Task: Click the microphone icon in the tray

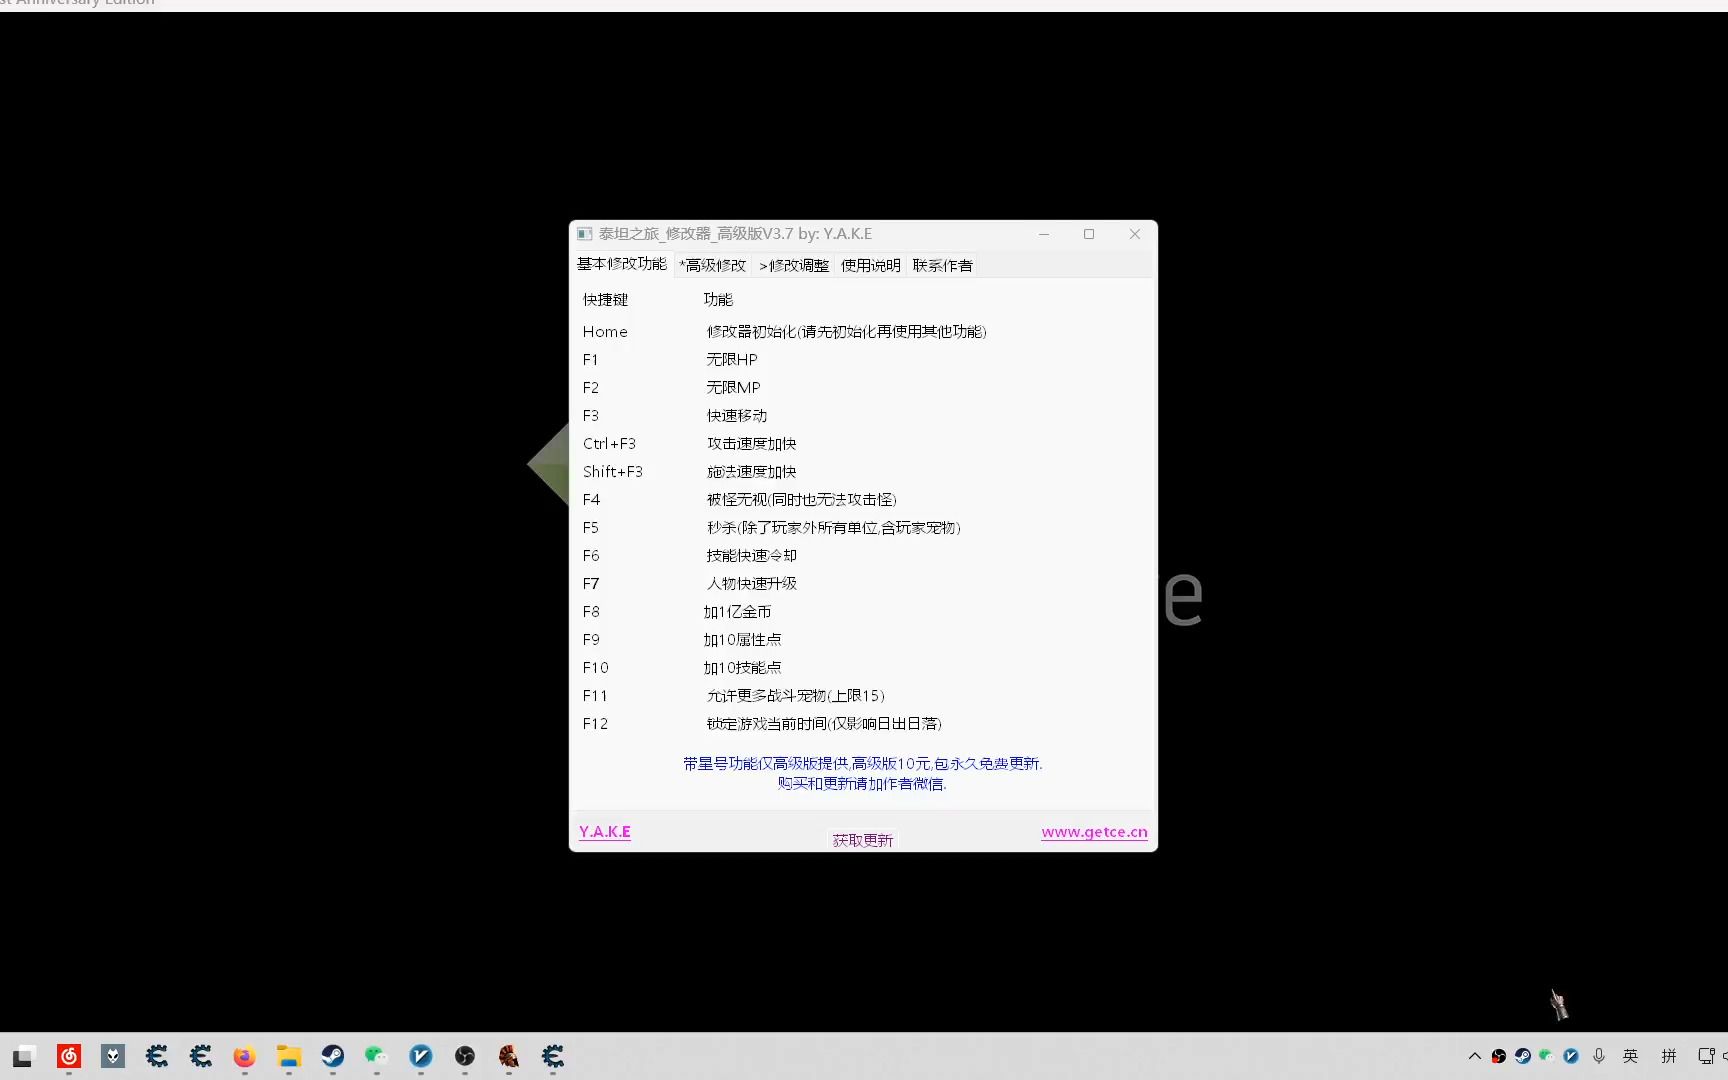Action: tap(1599, 1056)
